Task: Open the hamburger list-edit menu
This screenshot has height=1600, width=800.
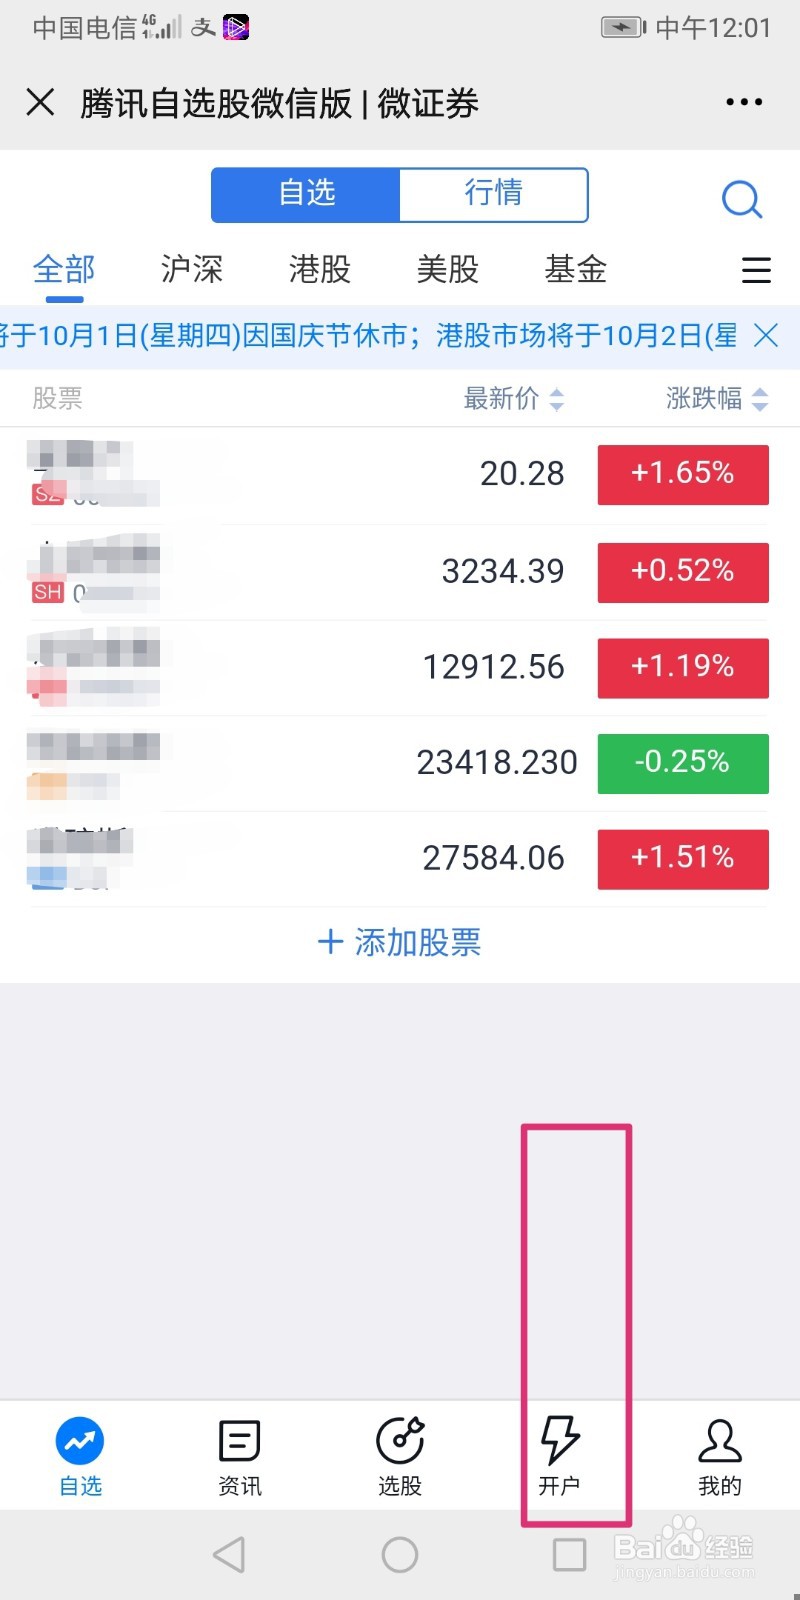Action: tap(756, 270)
